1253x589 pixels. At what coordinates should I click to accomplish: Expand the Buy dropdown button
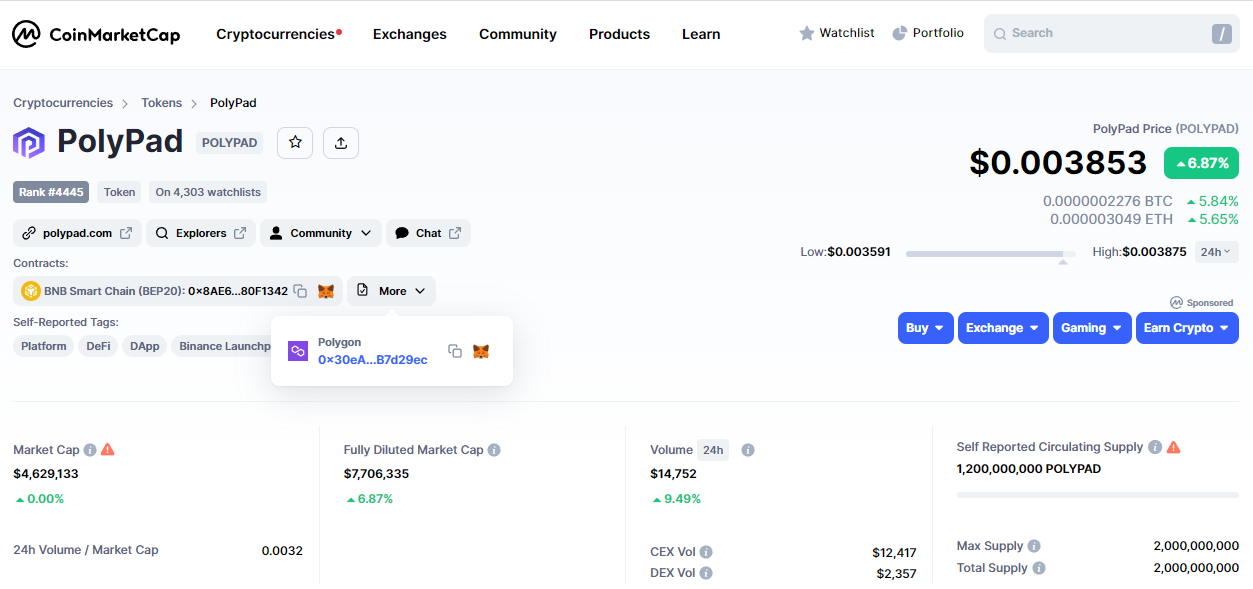coord(926,328)
